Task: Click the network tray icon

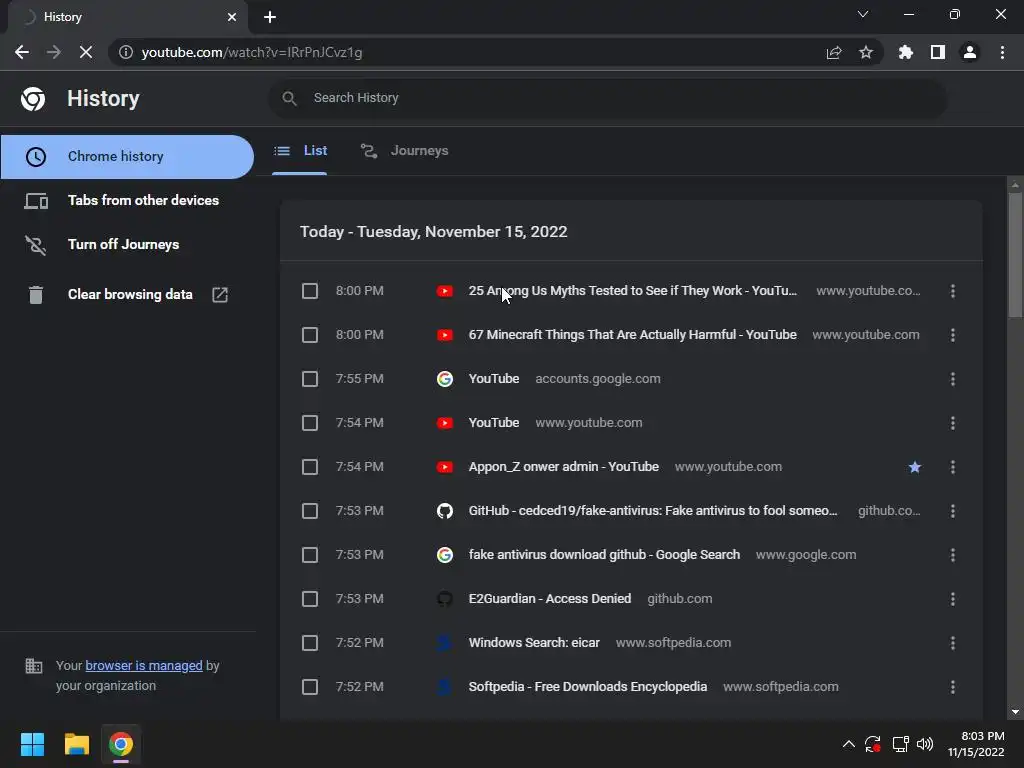Action: tap(901, 744)
